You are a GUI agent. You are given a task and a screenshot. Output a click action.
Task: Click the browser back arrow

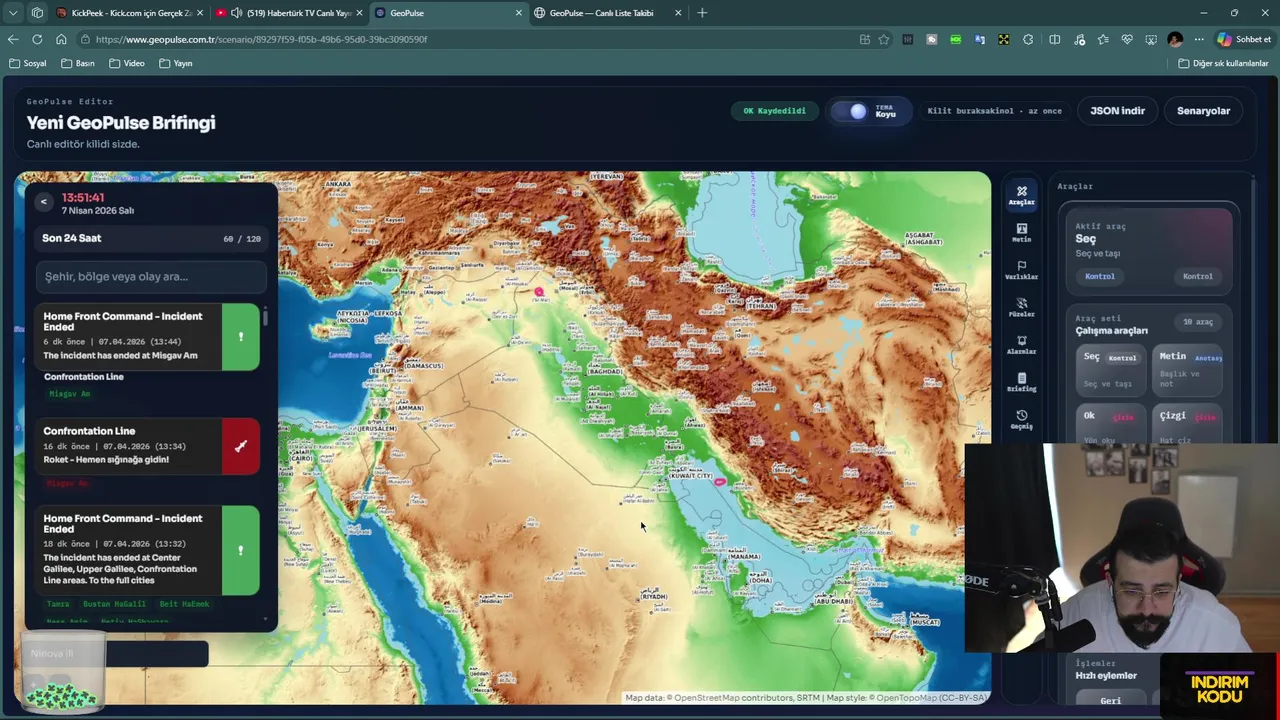tap(13, 39)
